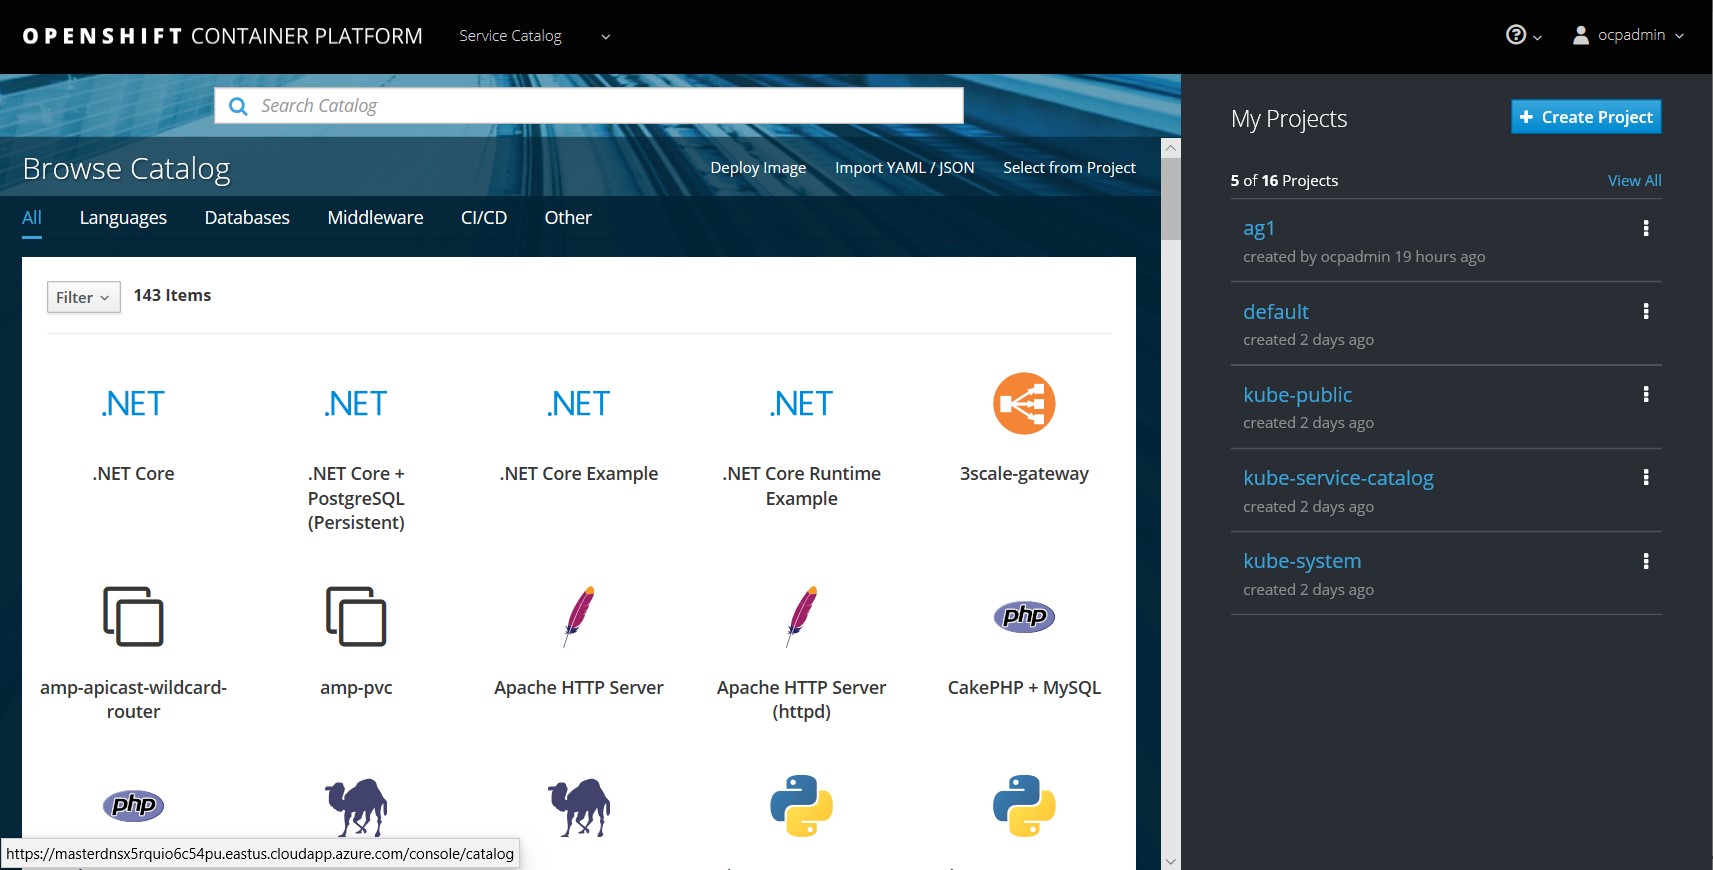Viewport: 1713px width, 870px height.
Task: Open the kebab menu for project ag1
Action: [x=1645, y=228]
